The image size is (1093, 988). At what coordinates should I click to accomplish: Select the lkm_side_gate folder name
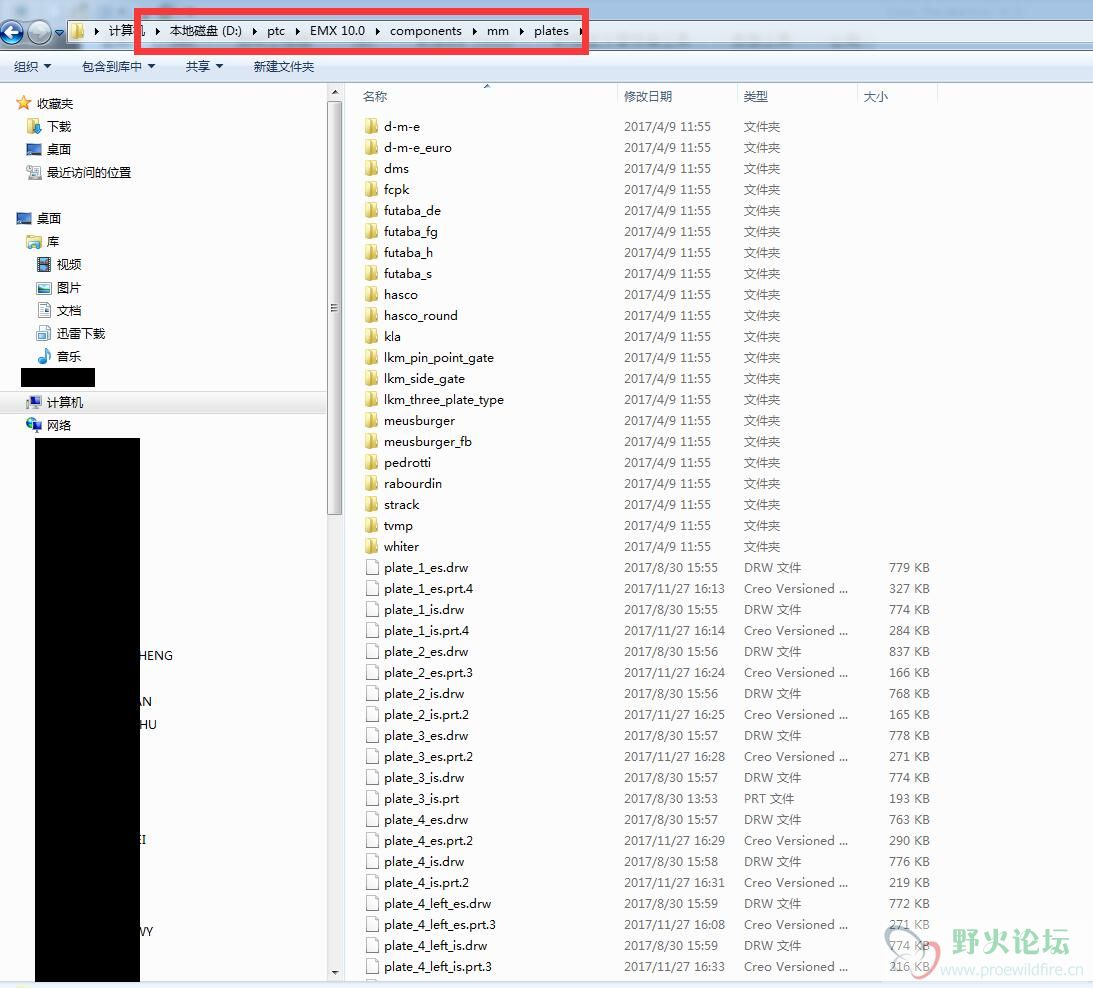424,378
